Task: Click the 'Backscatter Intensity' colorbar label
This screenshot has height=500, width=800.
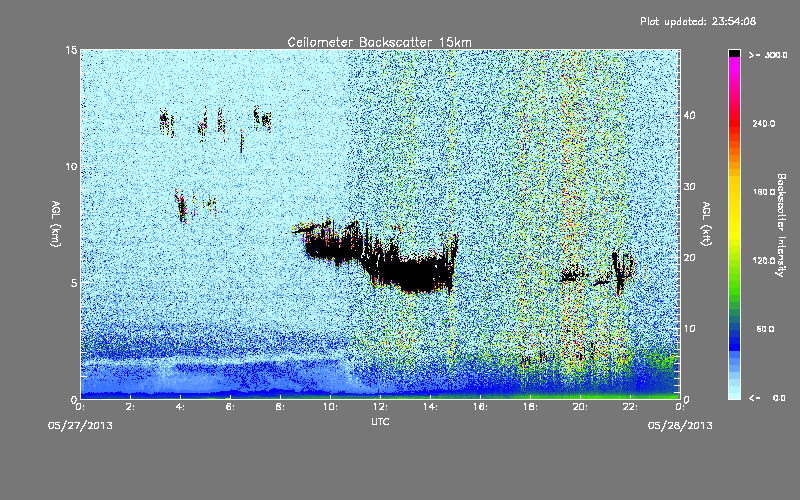Action: 781,225
